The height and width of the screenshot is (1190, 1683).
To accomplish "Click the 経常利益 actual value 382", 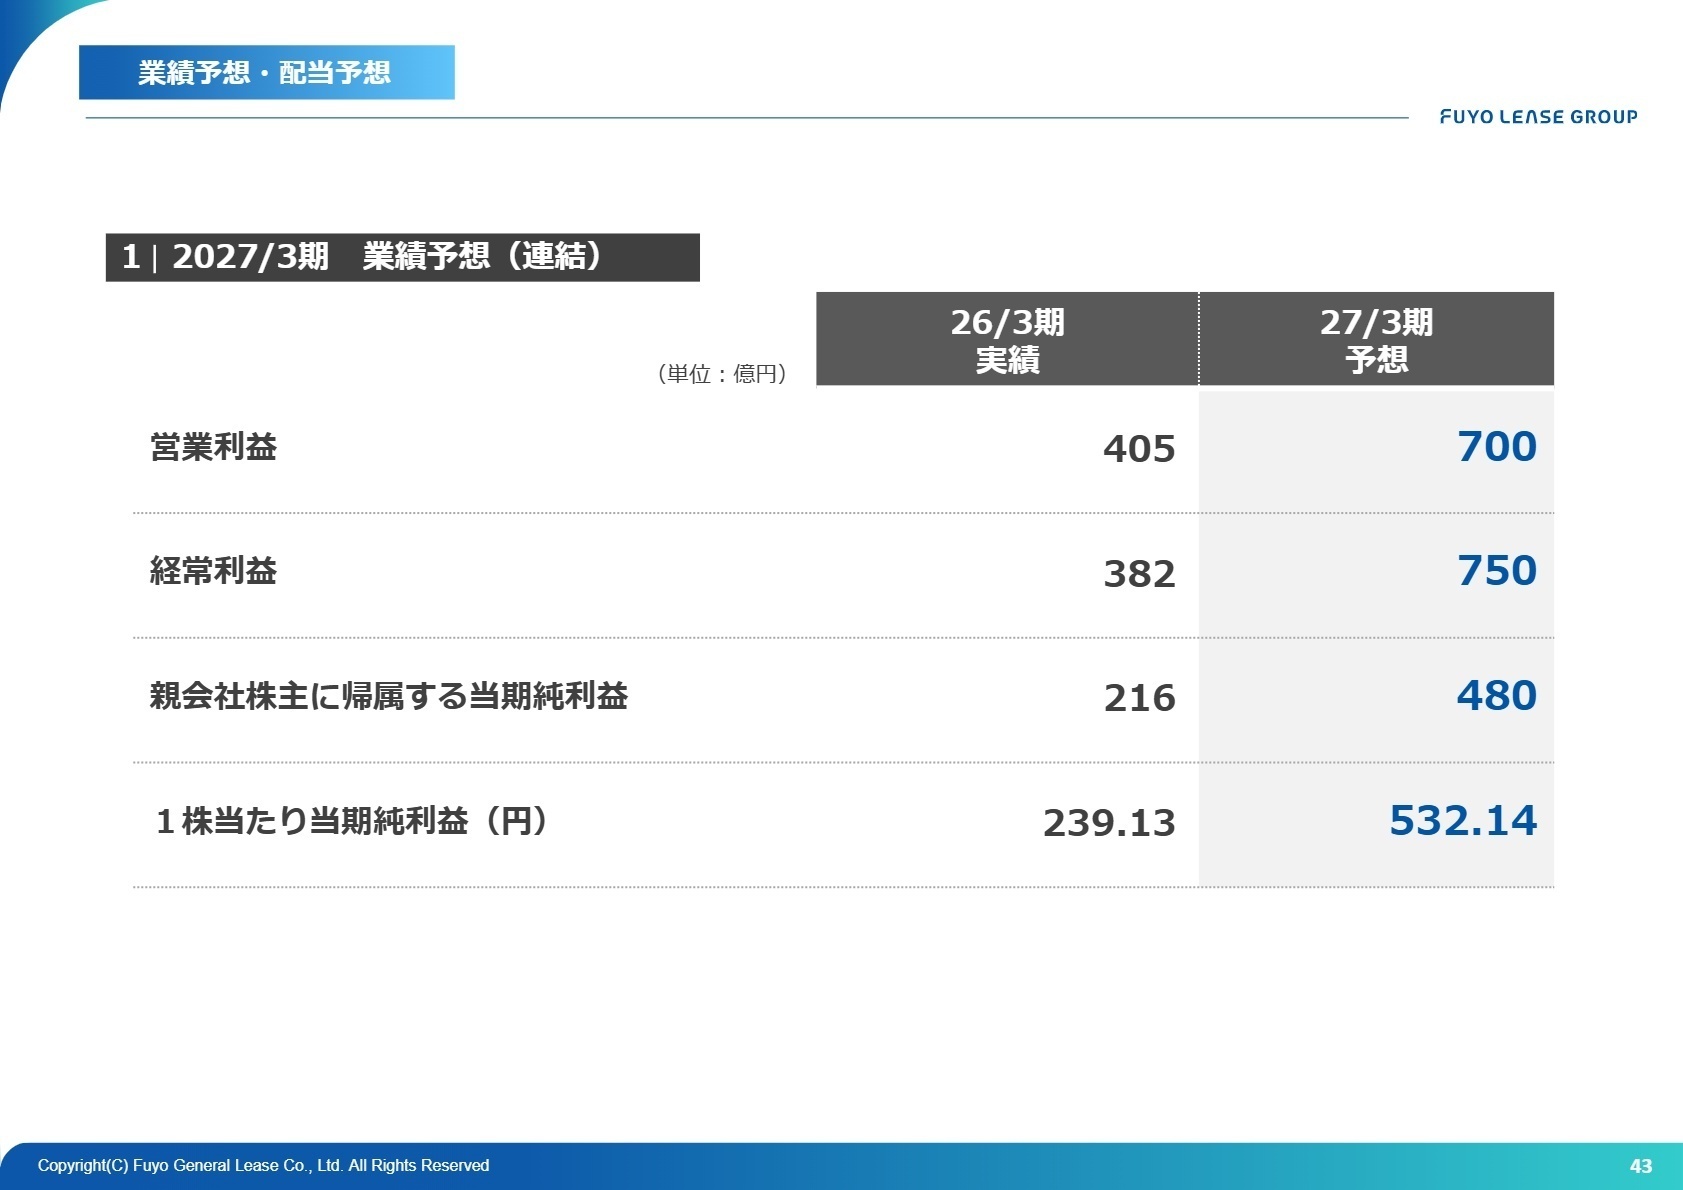I will (1139, 574).
